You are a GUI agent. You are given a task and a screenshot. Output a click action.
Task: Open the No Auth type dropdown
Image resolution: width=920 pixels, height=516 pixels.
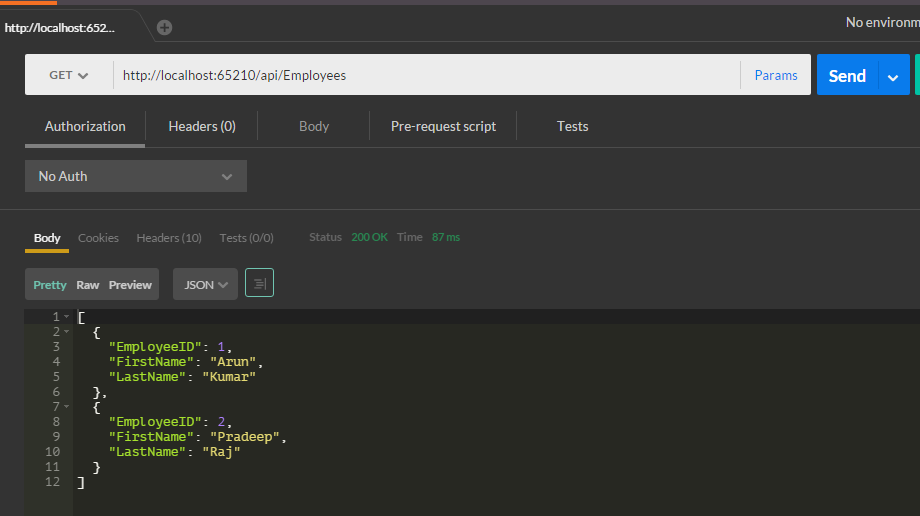(x=136, y=176)
